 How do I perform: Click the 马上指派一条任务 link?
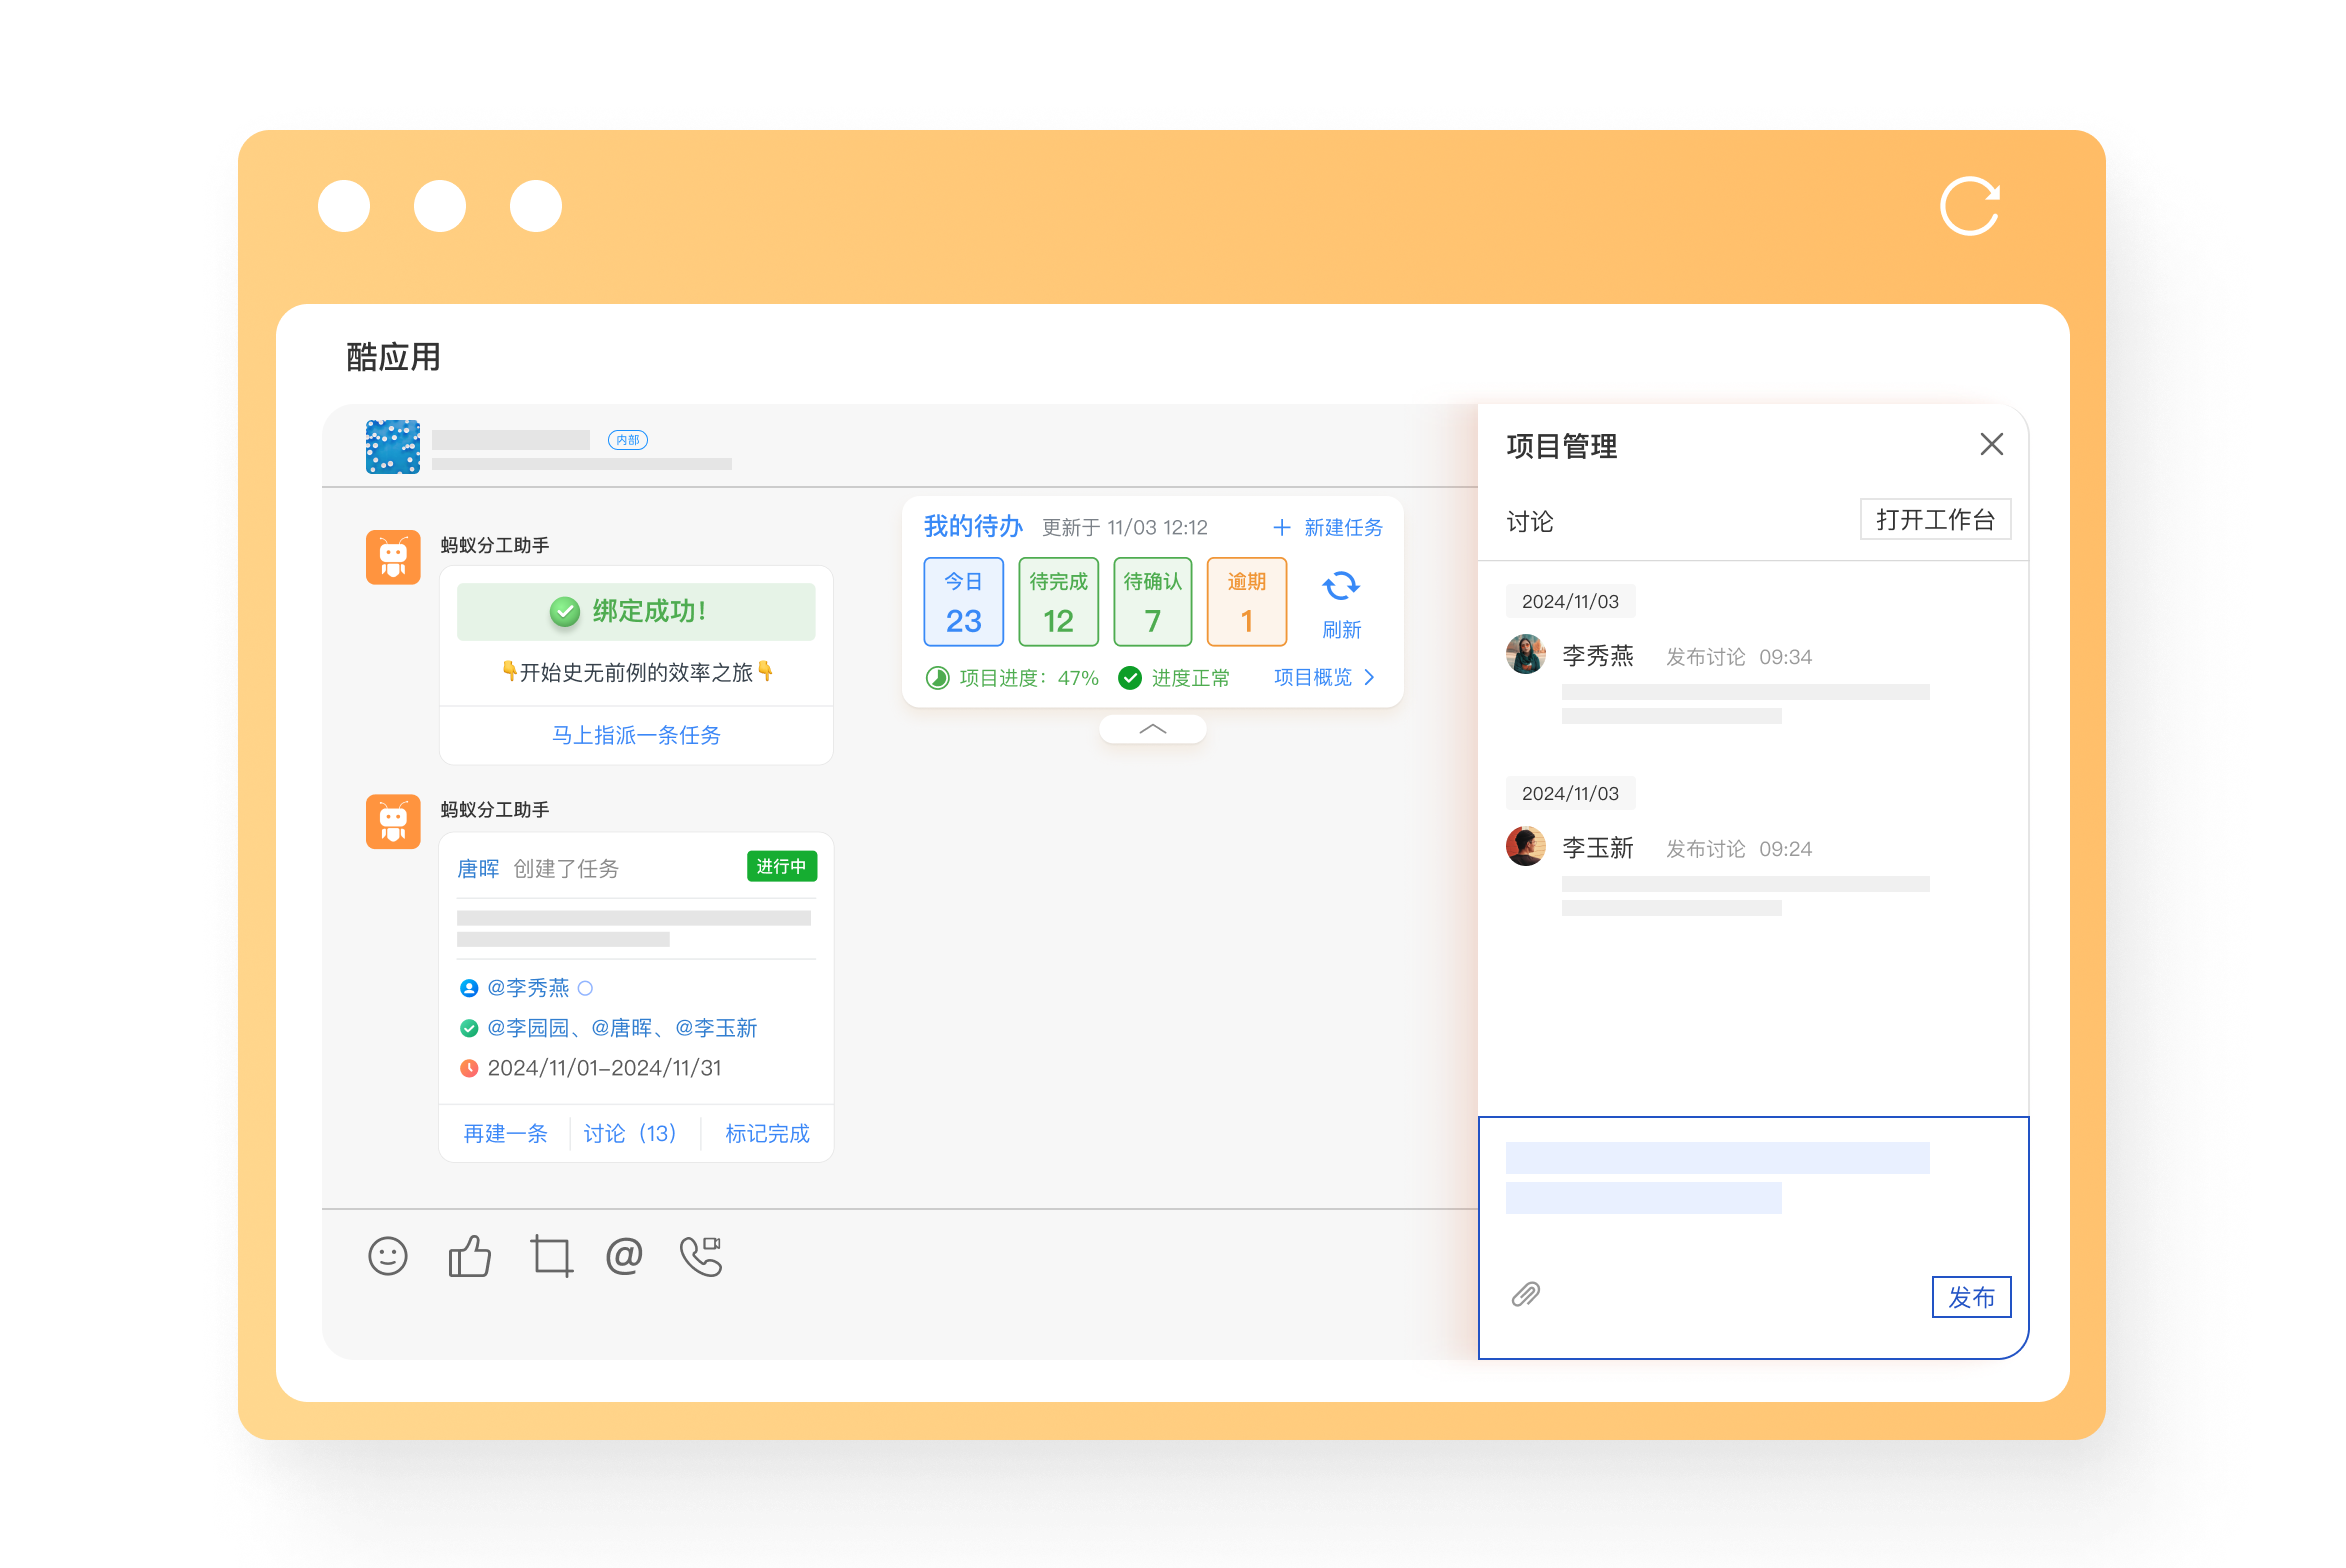point(636,735)
